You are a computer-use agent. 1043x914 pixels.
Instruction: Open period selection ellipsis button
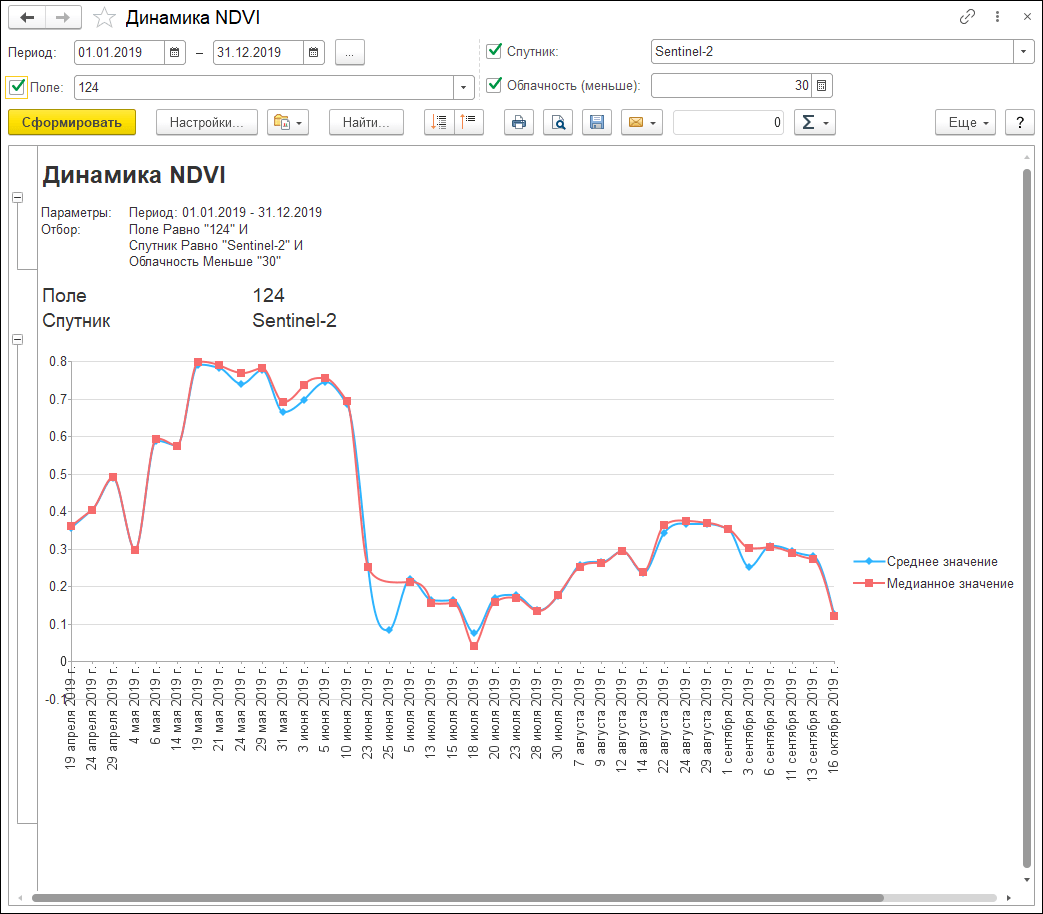point(350,52)
